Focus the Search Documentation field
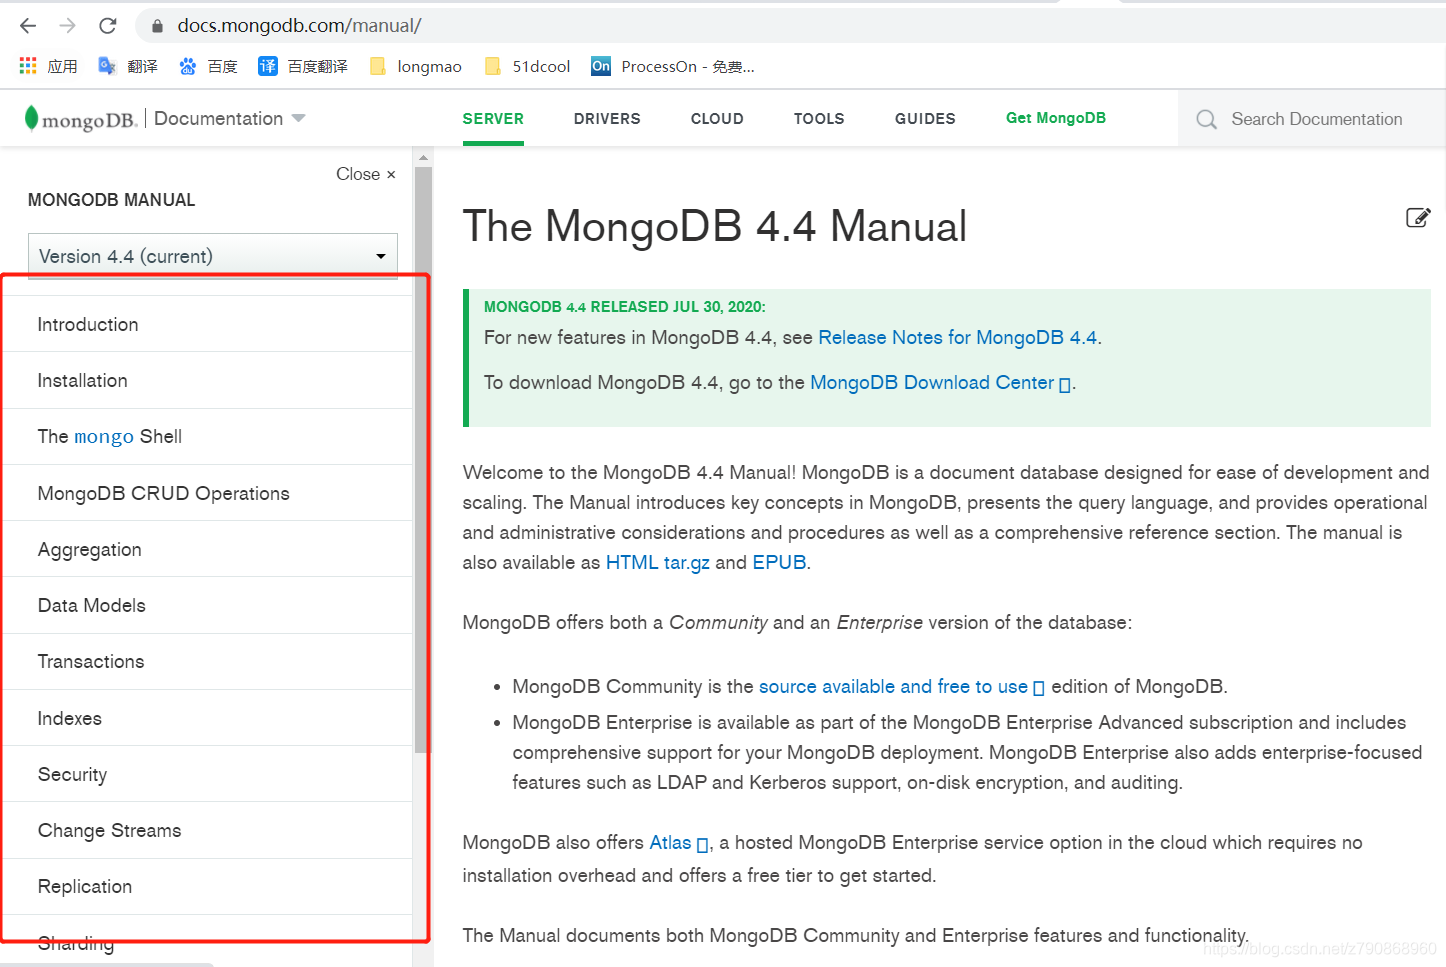Screen dimensions: 1446x967 click(1317, 119)
